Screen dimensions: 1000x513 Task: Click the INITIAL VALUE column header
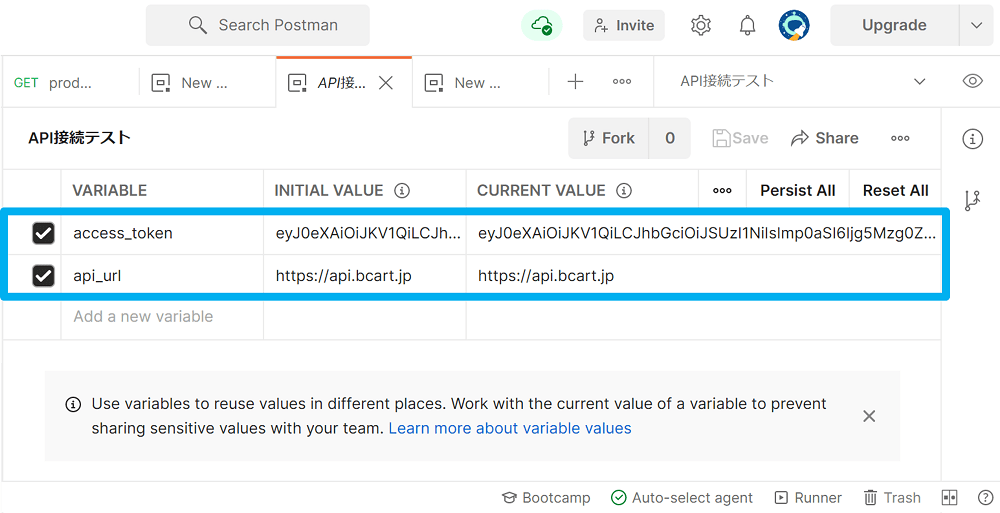328,190
